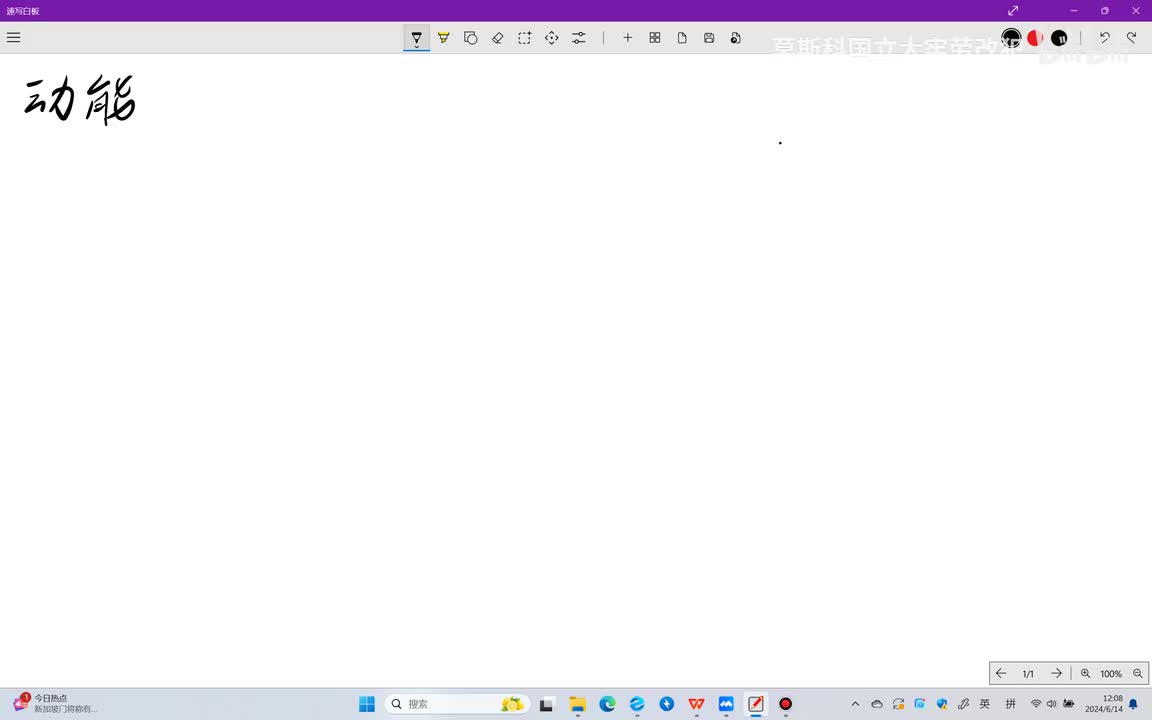Select the Eraser tool
The height and width of the screenshot is (720, 1152).
497,37
